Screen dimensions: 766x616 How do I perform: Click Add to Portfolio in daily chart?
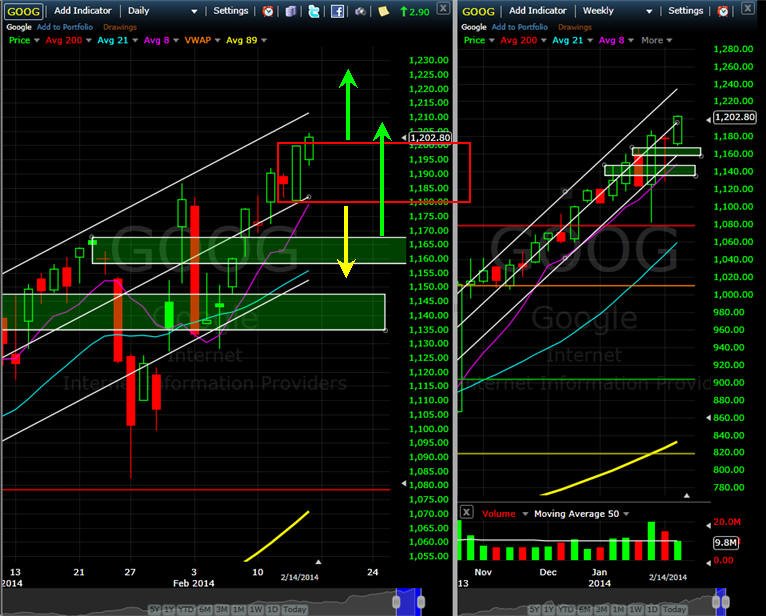point(64,27)
